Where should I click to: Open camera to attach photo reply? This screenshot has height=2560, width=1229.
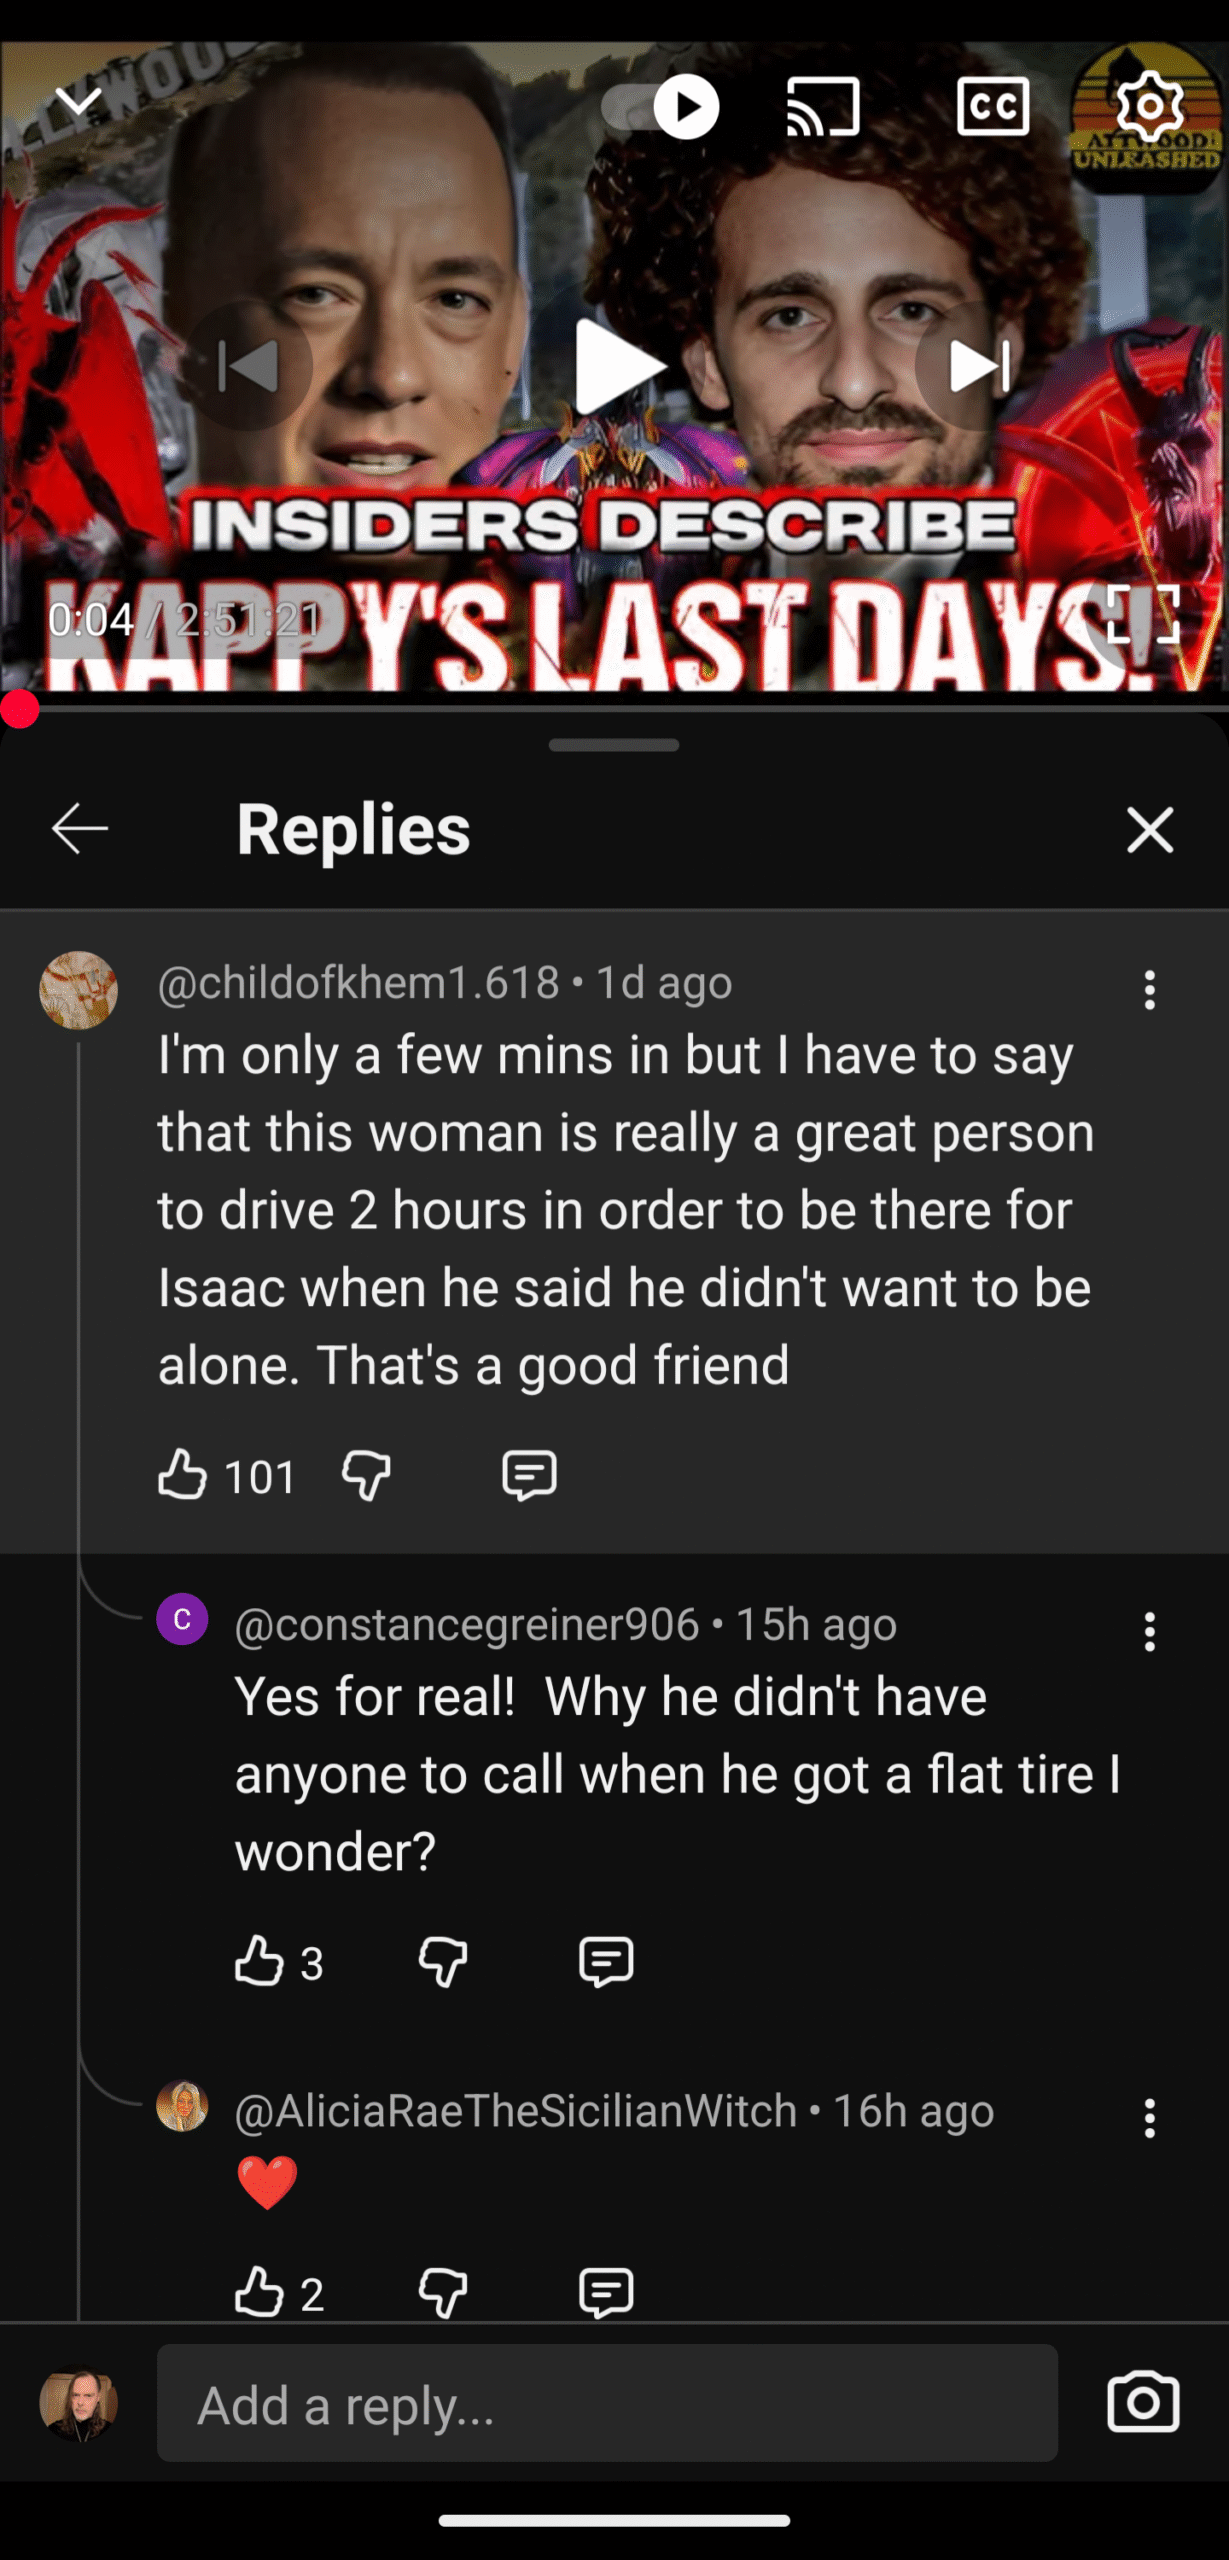(1143, 2401)
